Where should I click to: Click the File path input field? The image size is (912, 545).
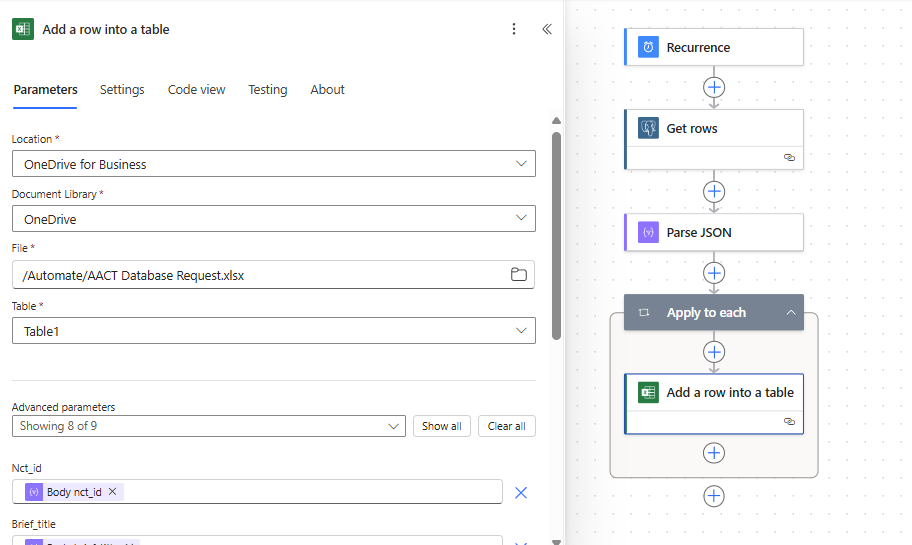click(x=273, y=275)
